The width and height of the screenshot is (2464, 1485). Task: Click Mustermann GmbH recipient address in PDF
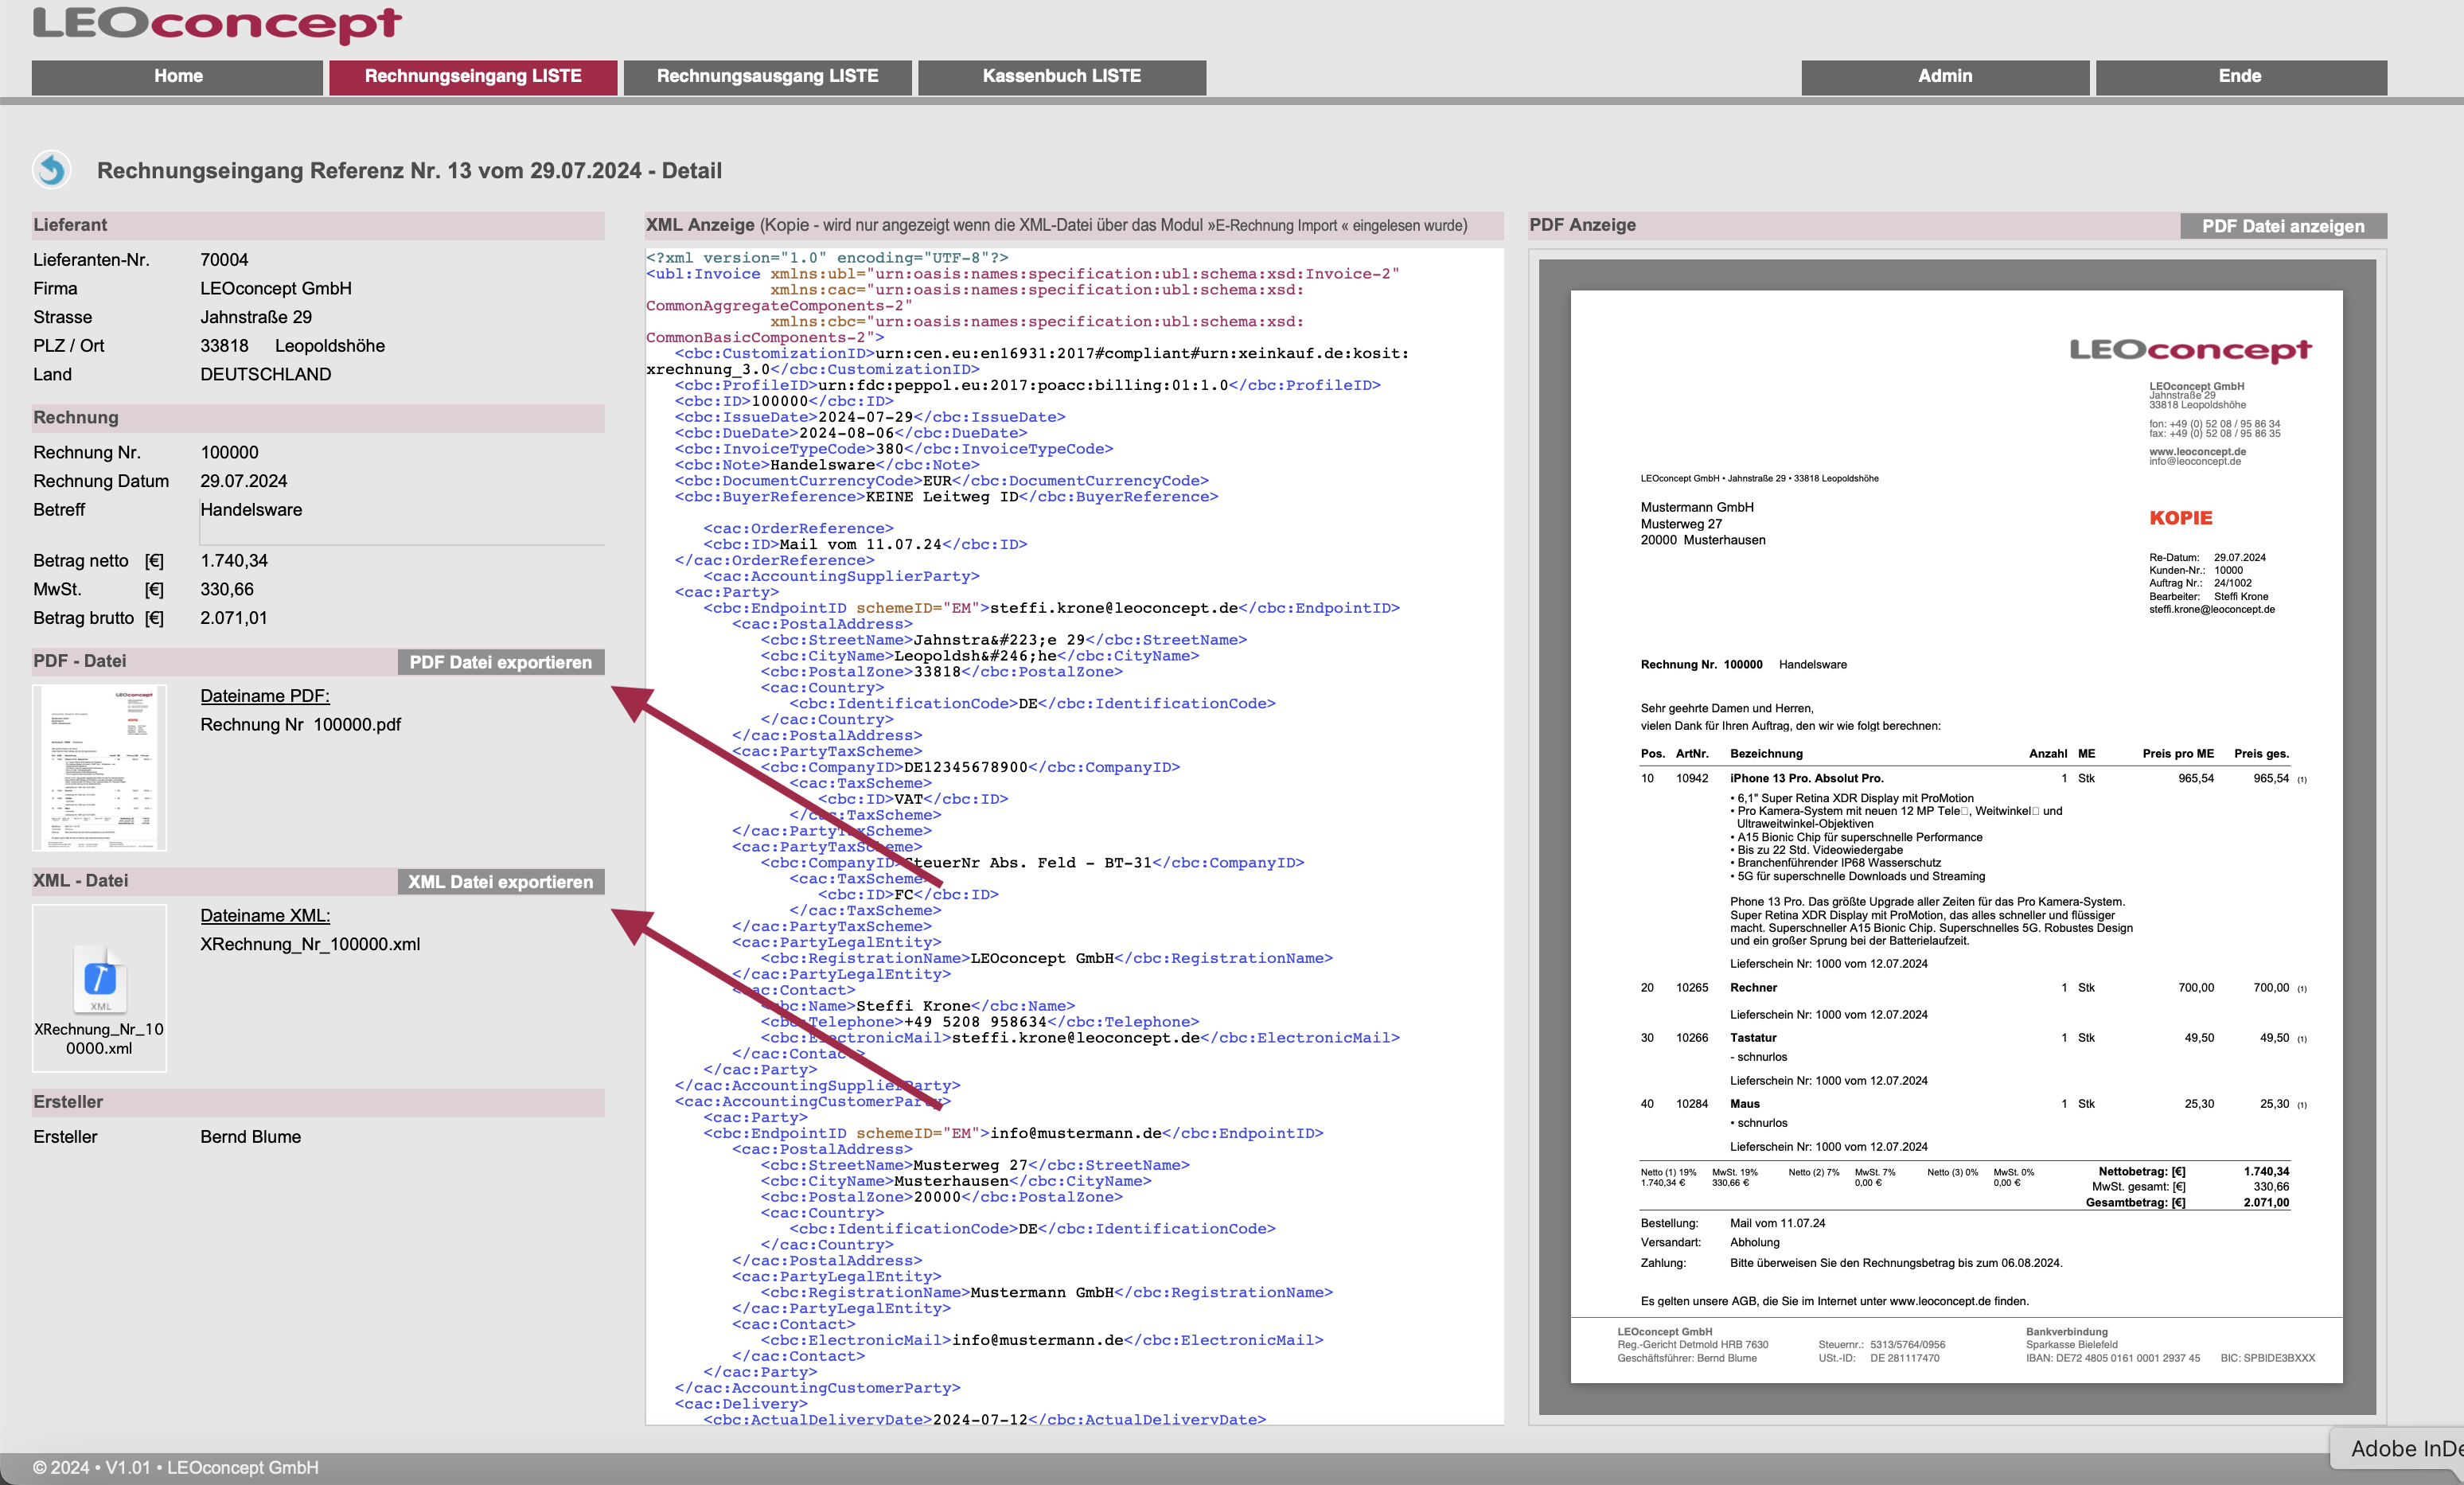tap(1703, 524)
